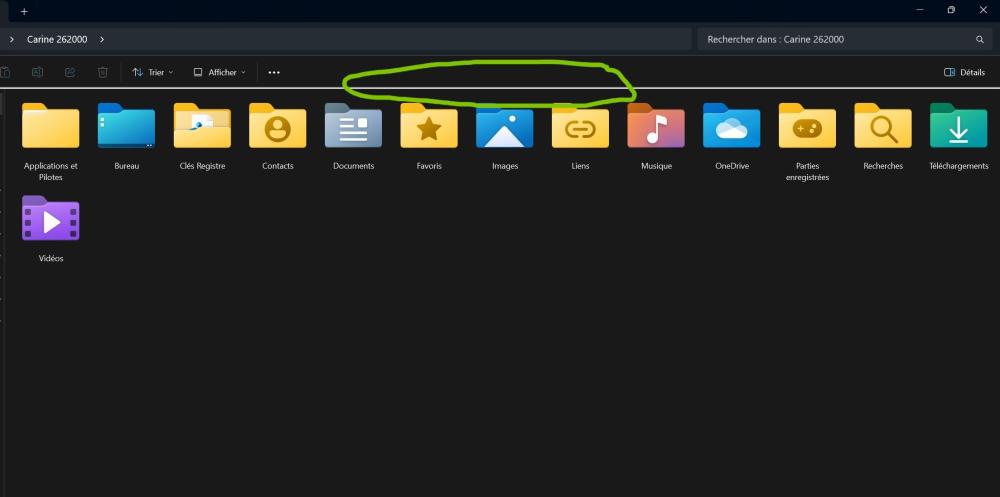Click the share toolbar icon
This screenshot has width=1000, height=497.
(x=70, y=72)
